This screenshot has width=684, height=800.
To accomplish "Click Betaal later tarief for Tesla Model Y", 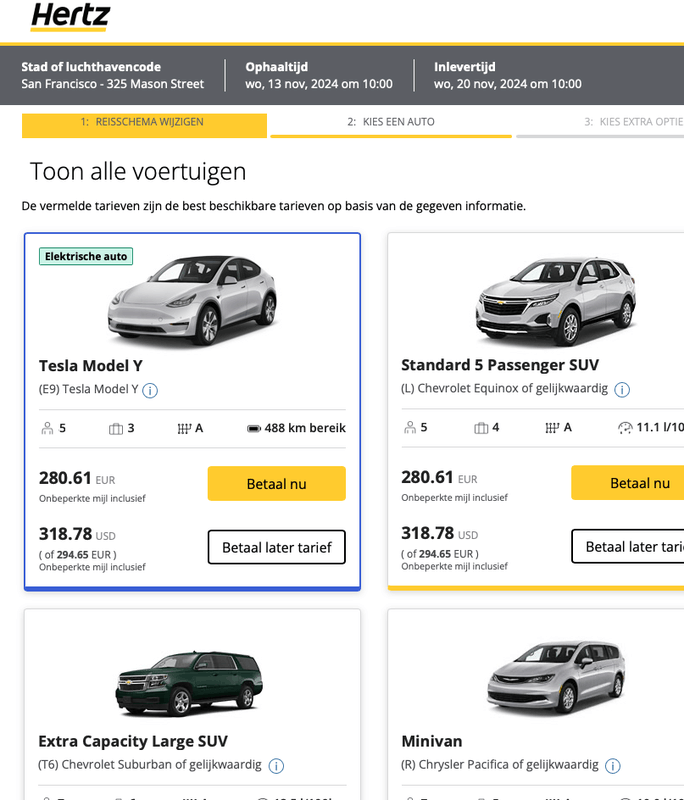I will pyautogui.click(x=276, y=547).
